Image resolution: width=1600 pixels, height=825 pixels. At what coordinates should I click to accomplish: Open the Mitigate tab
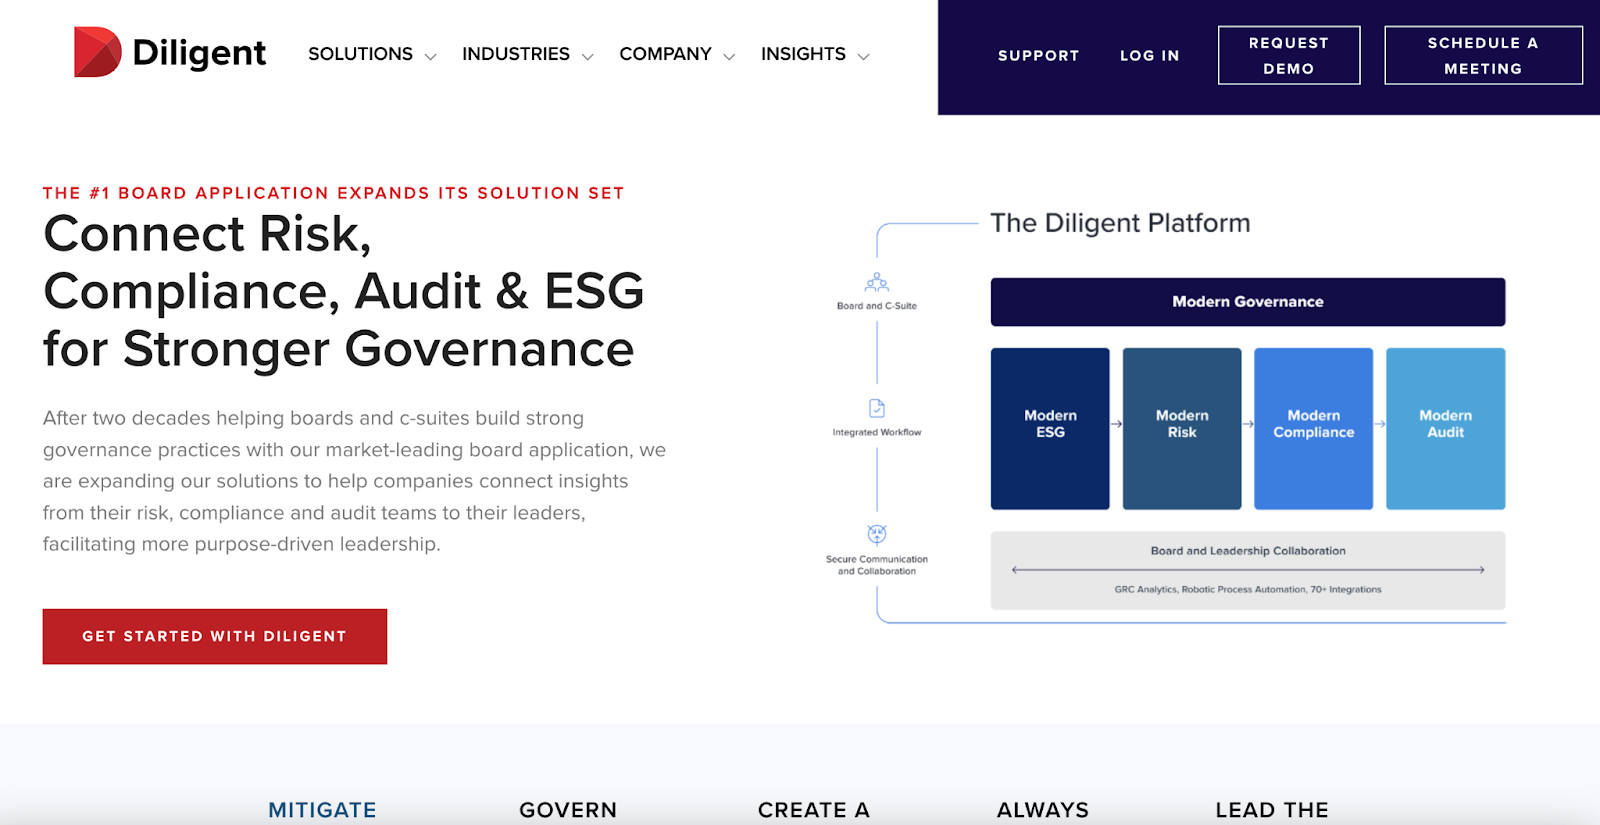(322, 810)
